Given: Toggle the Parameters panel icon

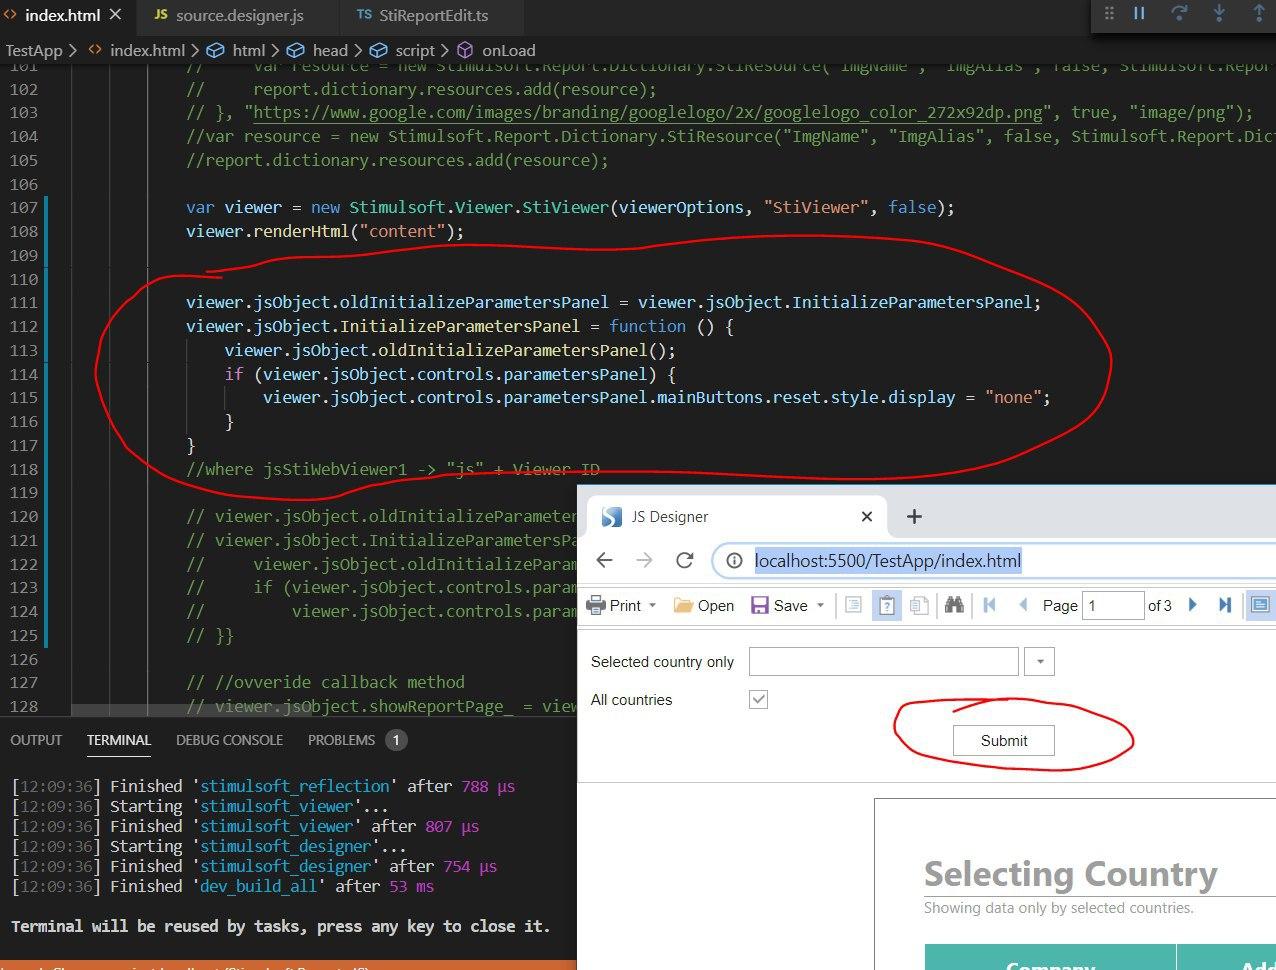Looking at the screenshot, I should [886, 605].
